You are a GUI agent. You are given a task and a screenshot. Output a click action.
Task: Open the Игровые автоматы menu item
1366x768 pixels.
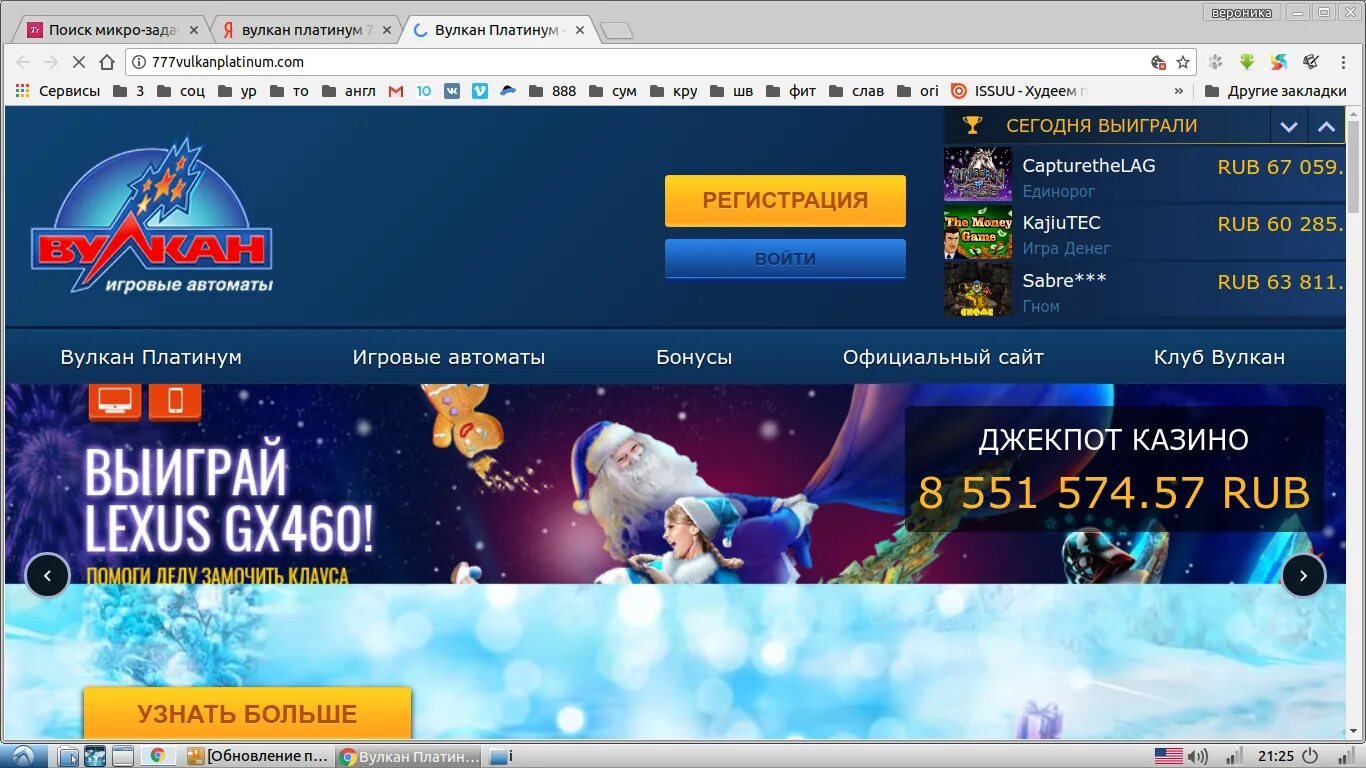coord(449,357)
